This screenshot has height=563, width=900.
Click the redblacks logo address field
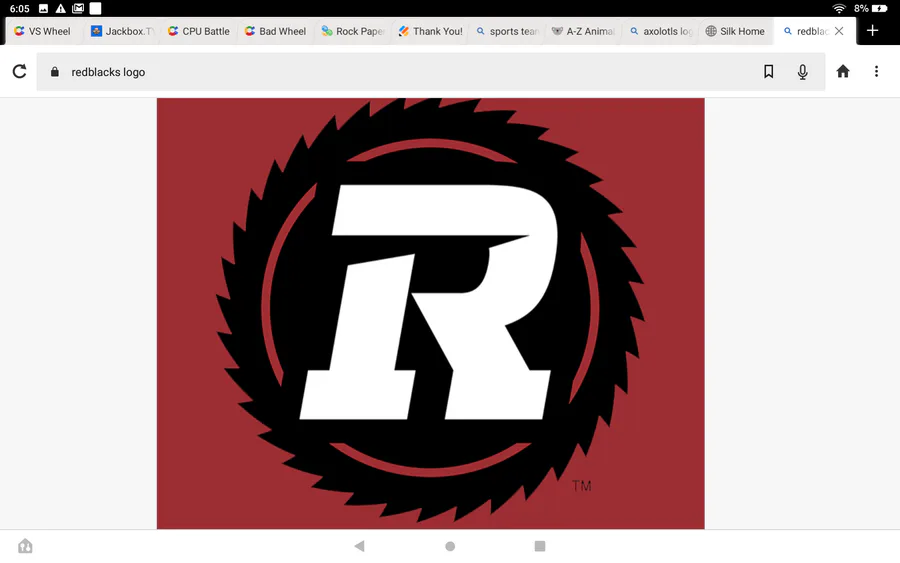[x=430, y=72]
